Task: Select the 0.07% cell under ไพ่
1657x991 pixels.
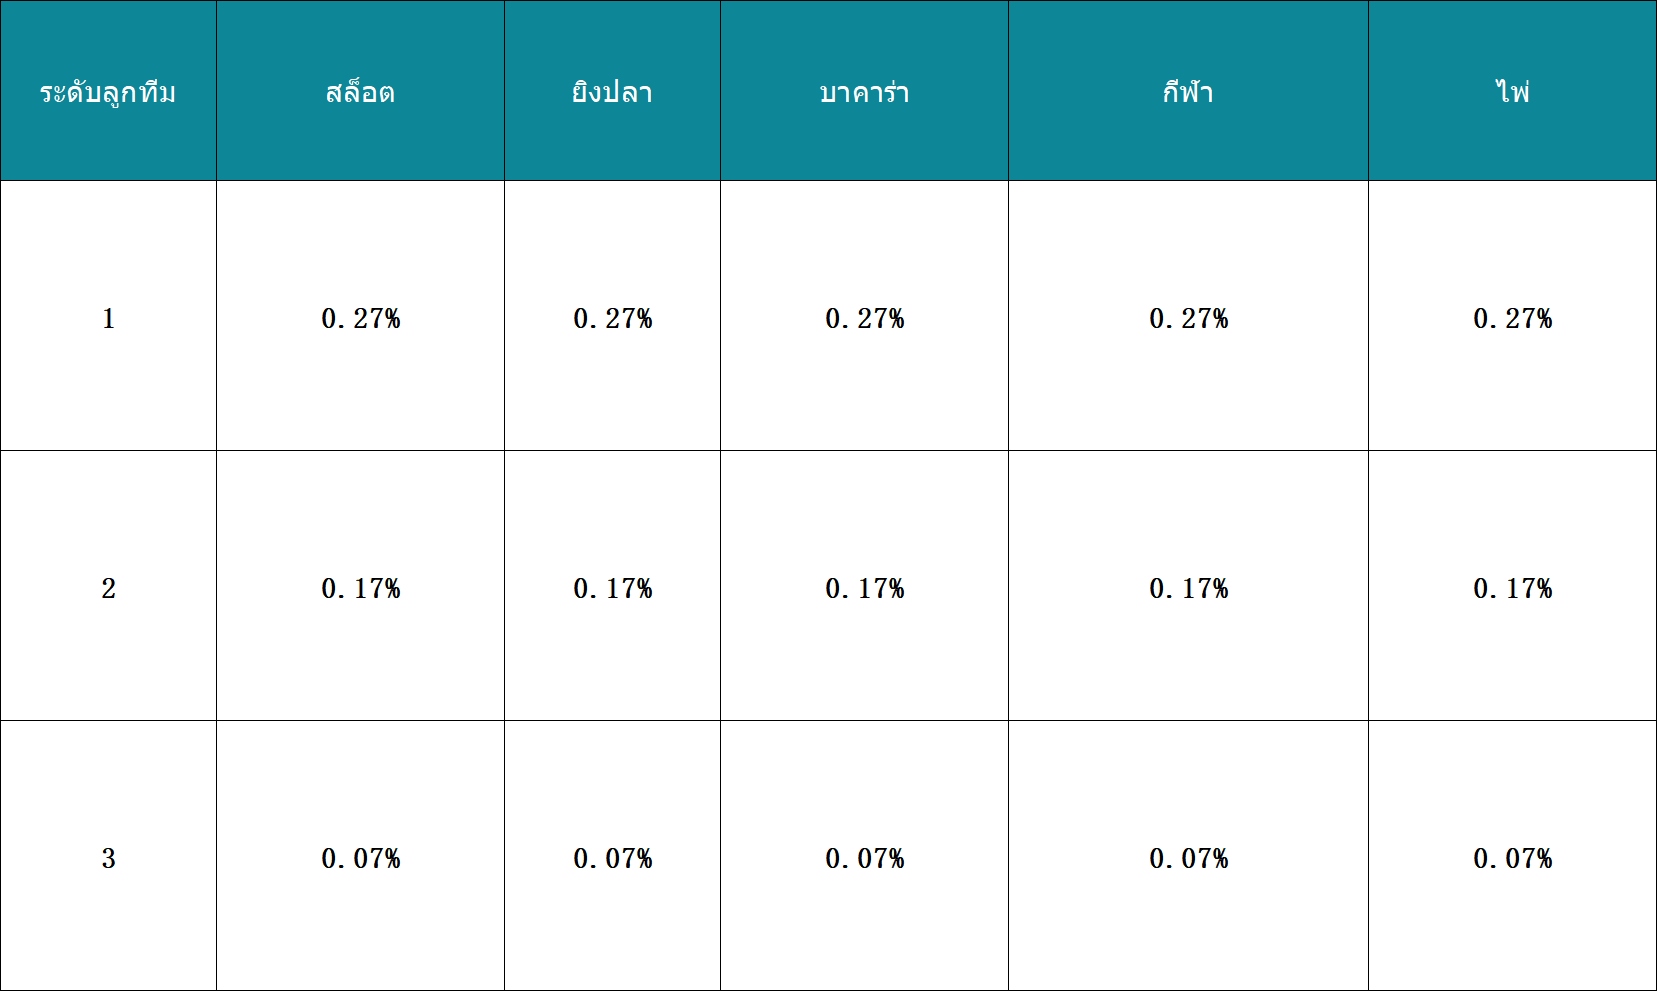Action: [x=1512, y=856]
